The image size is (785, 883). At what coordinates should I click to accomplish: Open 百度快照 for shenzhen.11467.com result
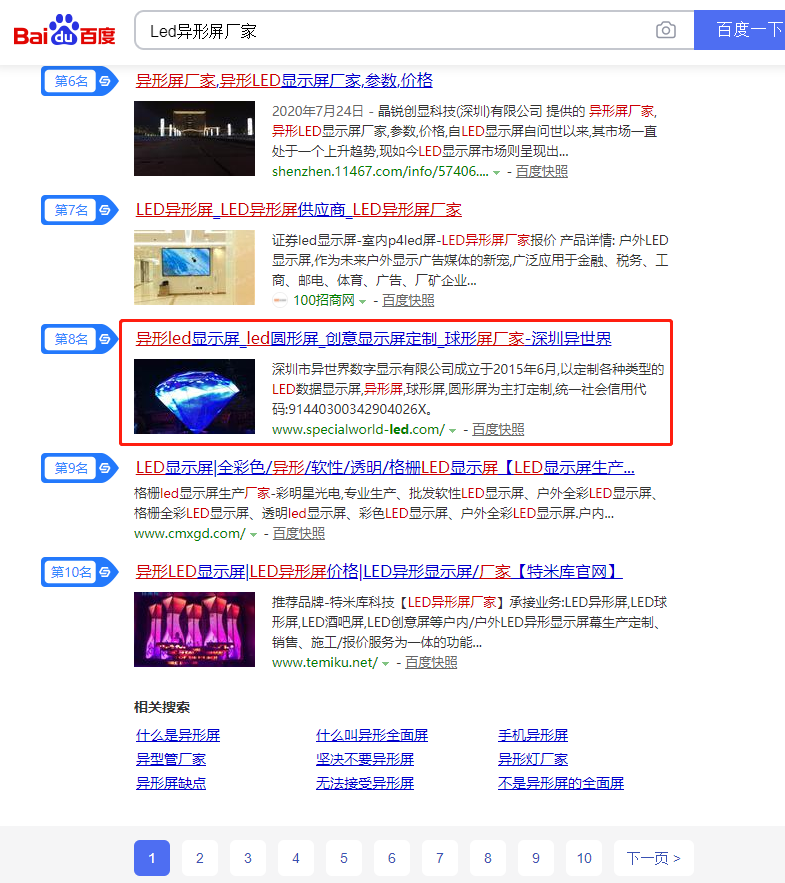click(x=542, y=171)
